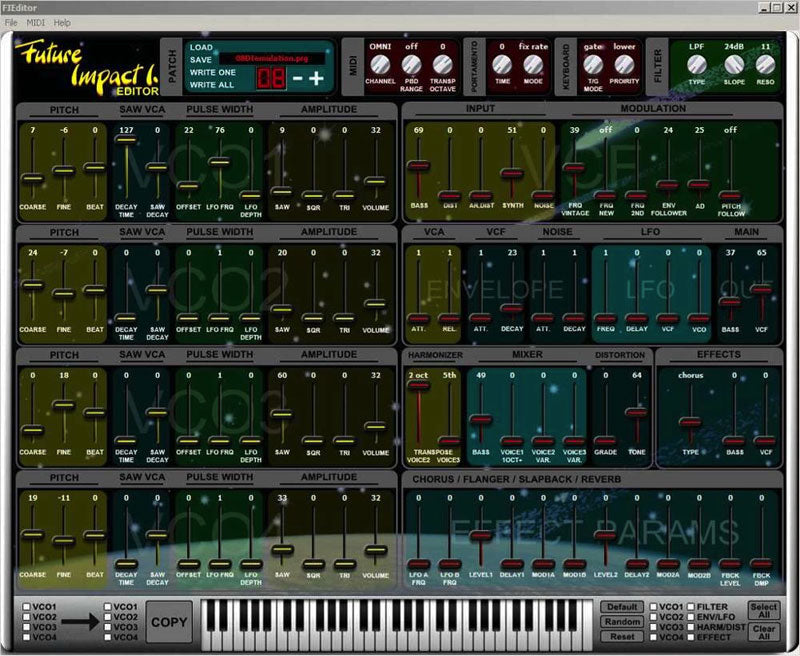Check copy-source VCO3 left of the arrow

point(26,627)
